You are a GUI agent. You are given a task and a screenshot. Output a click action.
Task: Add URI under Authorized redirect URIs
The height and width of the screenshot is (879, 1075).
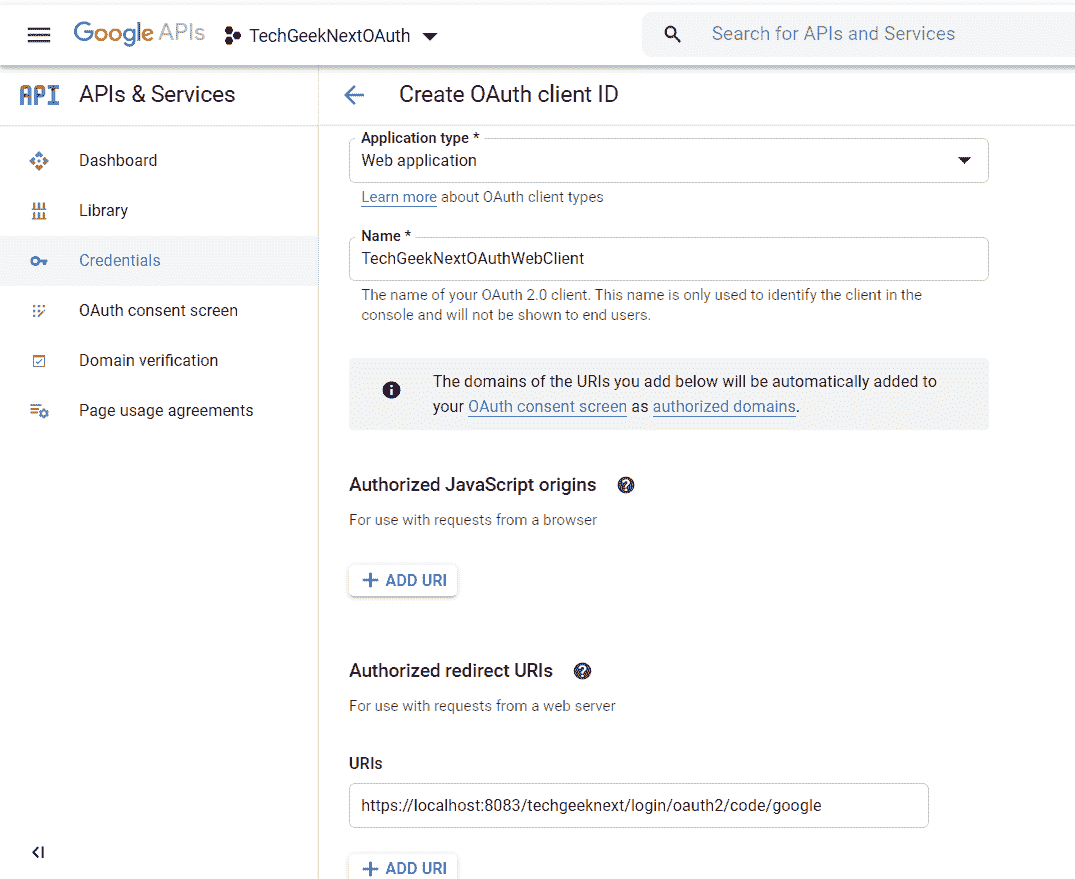click(403, 868)
